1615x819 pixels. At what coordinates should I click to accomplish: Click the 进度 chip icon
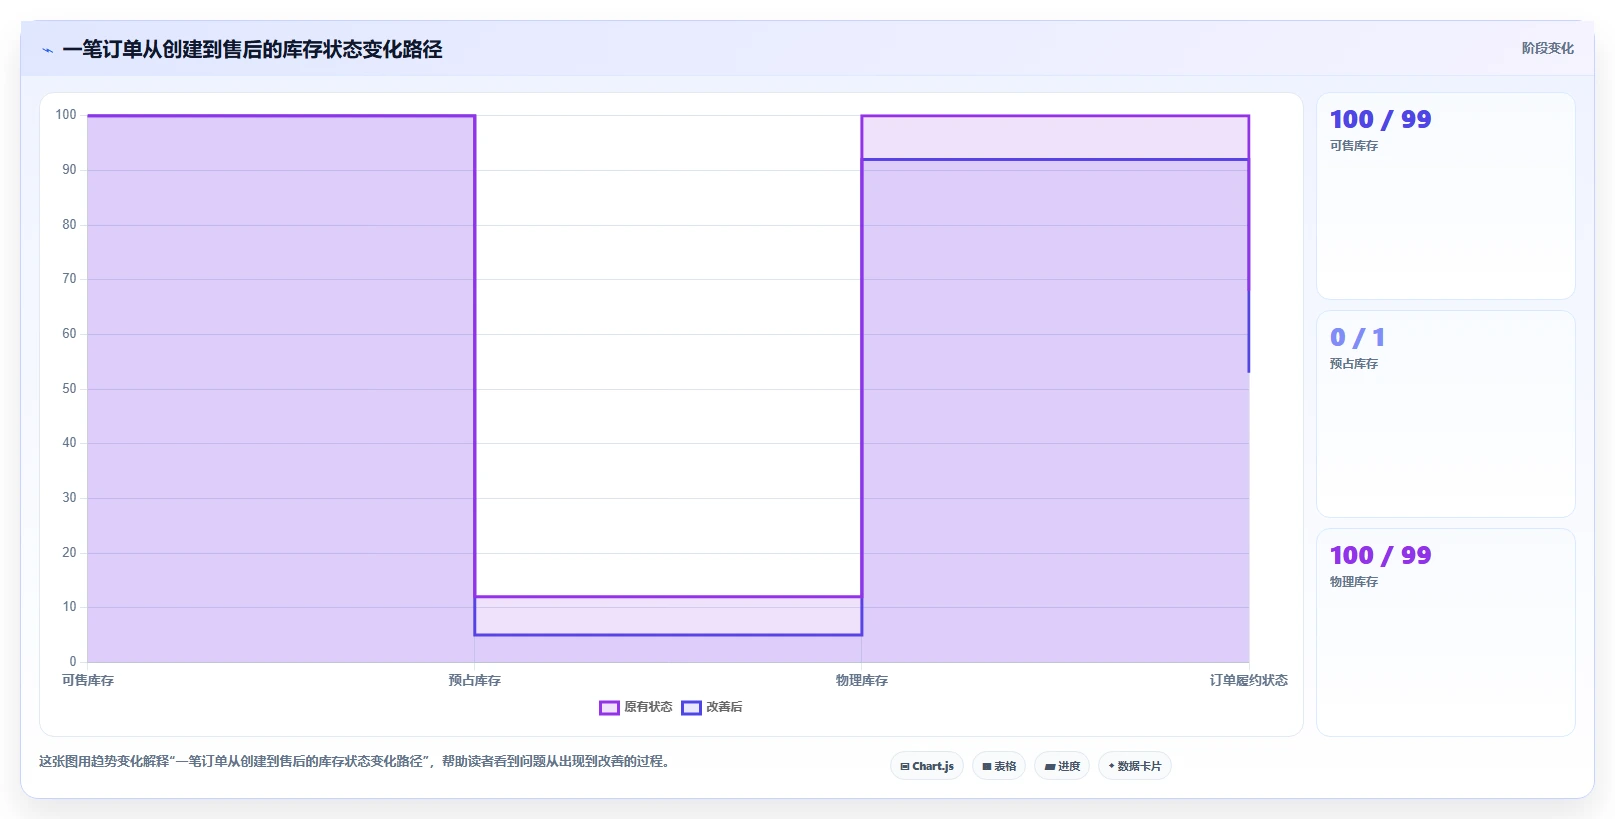pos(1050,767)
